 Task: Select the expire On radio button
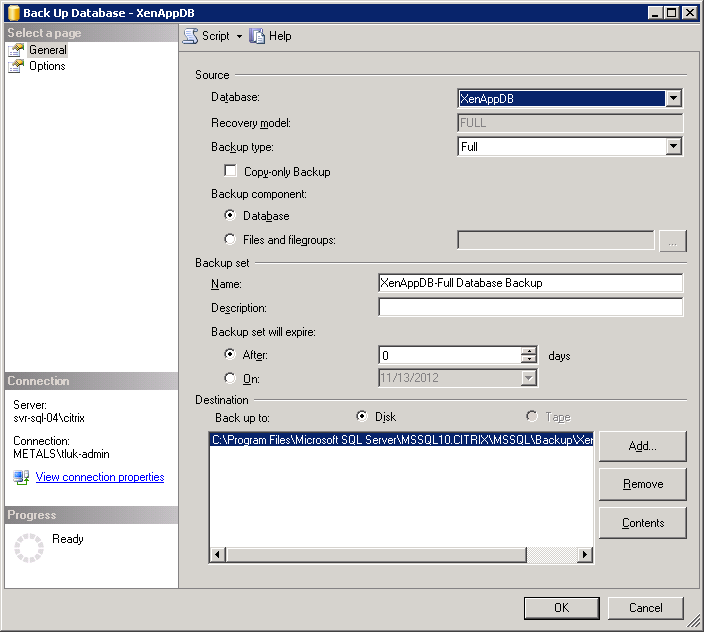230,378
